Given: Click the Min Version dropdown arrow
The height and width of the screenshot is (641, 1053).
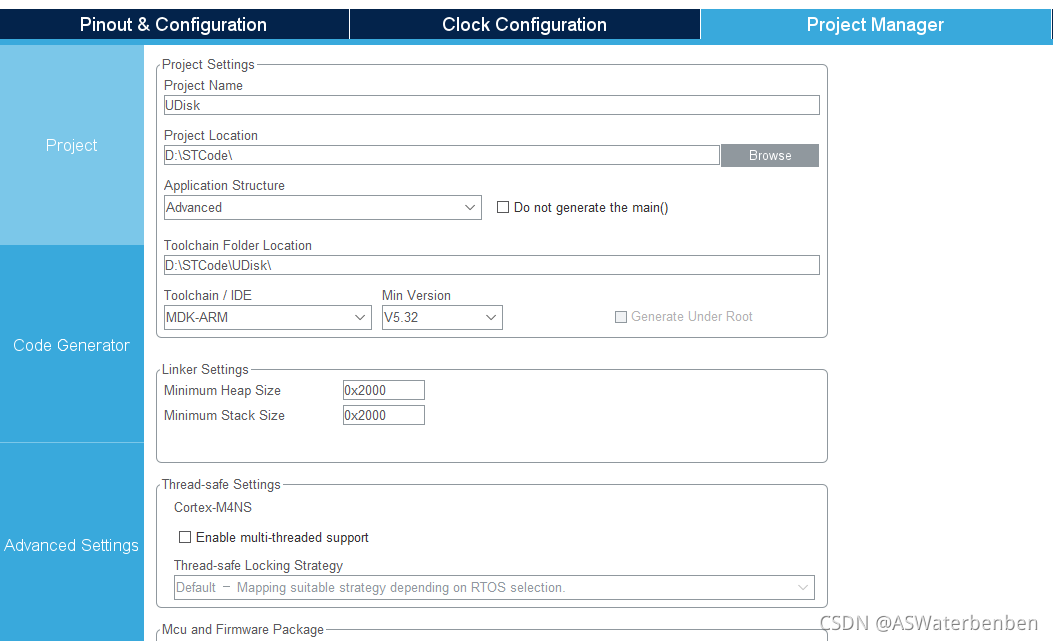Looking at the screenshot, I should coord(491,317).
